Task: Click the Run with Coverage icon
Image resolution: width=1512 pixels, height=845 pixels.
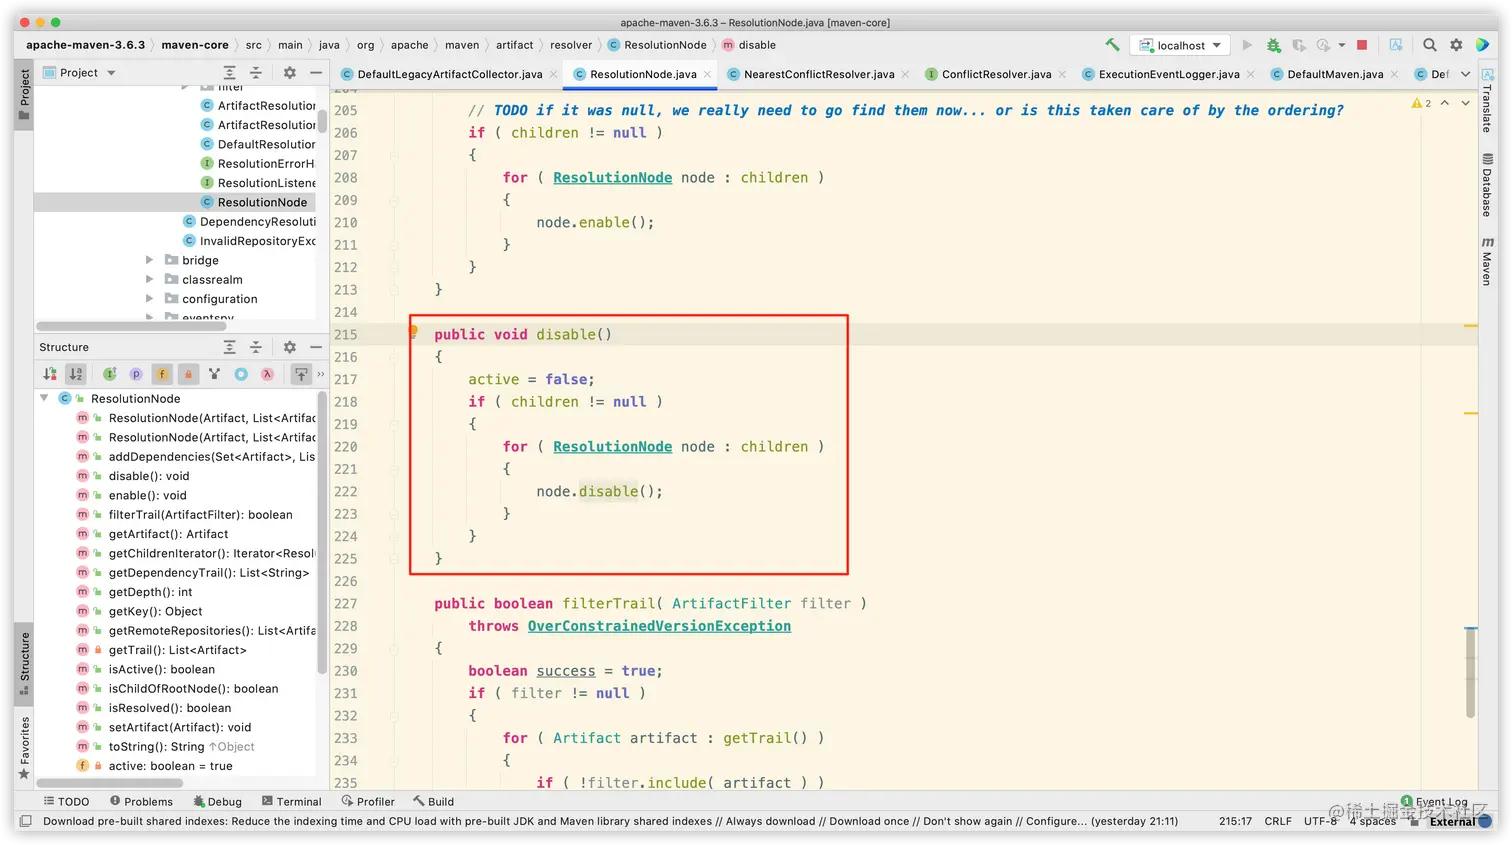Action: pos(1299,45)
